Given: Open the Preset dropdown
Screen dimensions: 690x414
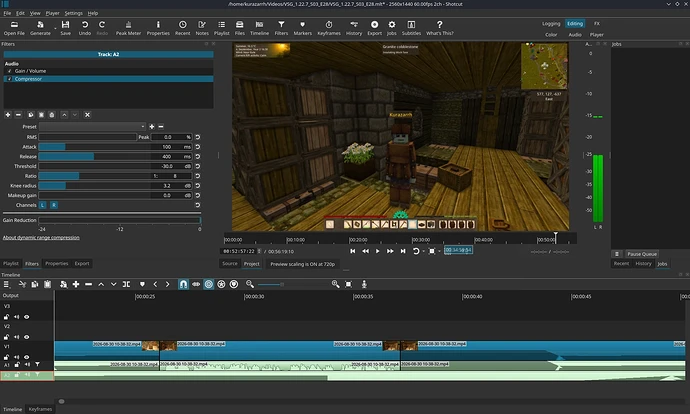Looking at the screenshot, I should click(x=92, y=127).
